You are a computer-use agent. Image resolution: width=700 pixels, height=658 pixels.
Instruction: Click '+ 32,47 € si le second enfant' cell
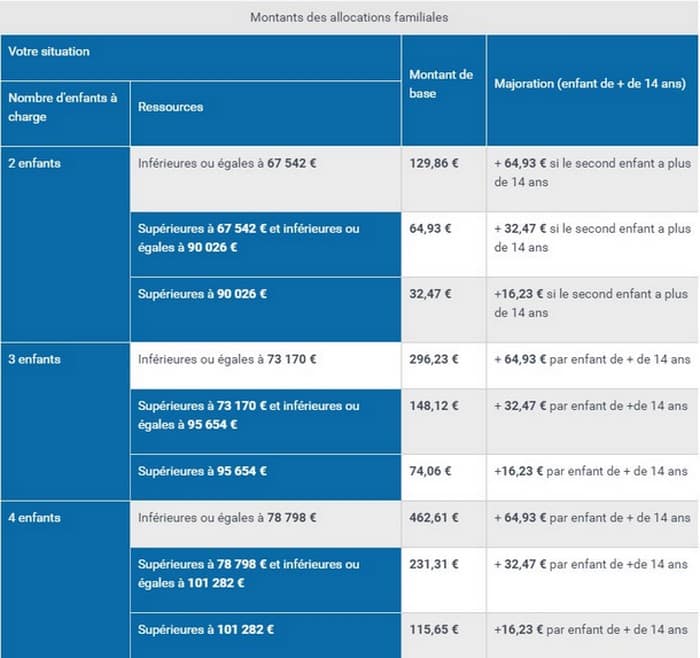point(592,244)
